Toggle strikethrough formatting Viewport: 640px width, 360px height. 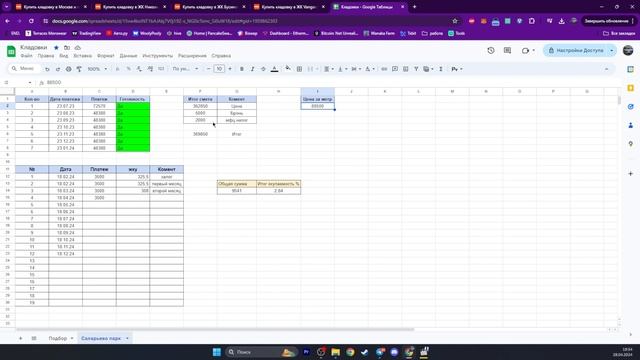click(263, 69)
